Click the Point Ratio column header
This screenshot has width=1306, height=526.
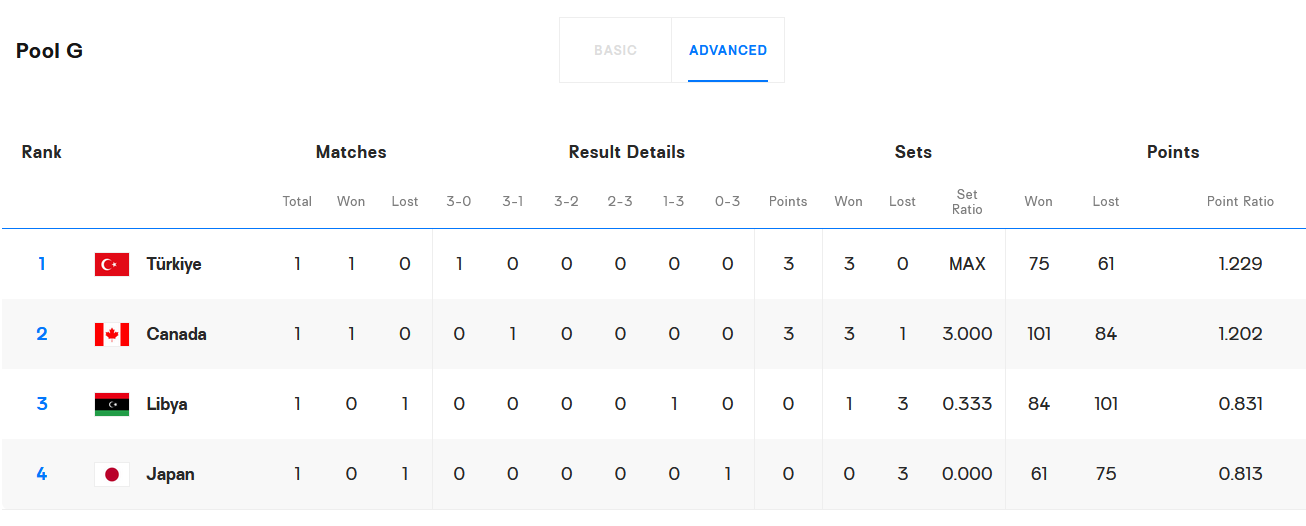coord(1240,202)
